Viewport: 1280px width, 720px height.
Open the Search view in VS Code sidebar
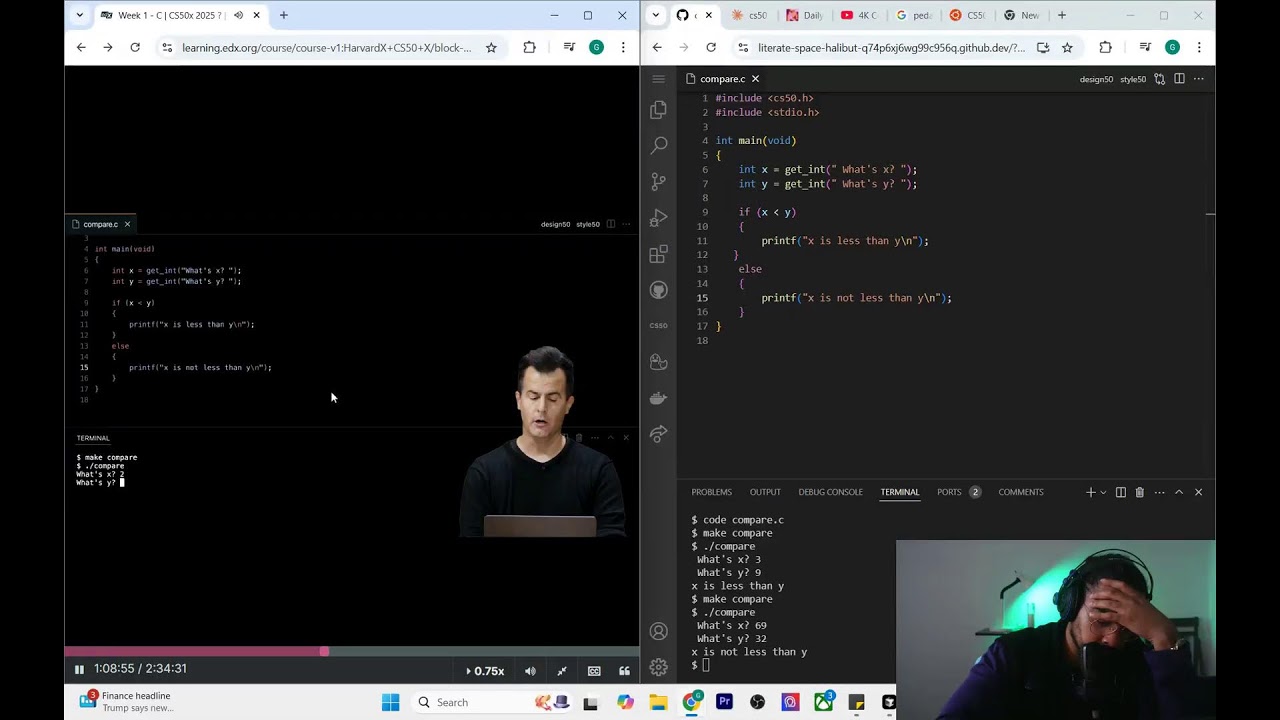click(658, 146)
